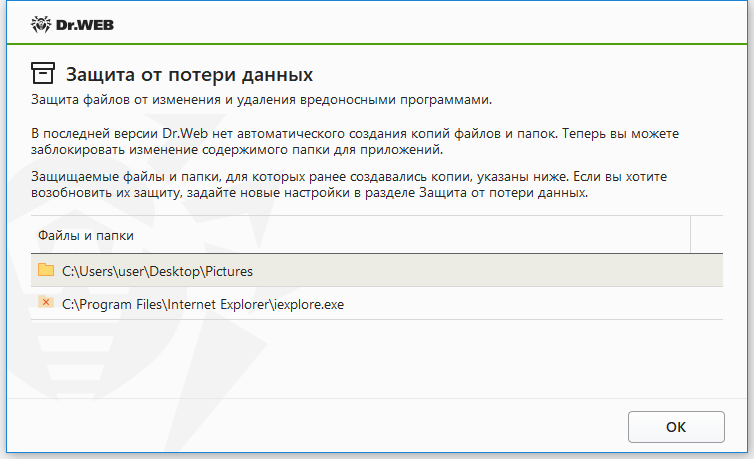Click the archive box icon beside the heading
Screen dimensions: 754x459
pyautogui.click(x=43, y=74)
